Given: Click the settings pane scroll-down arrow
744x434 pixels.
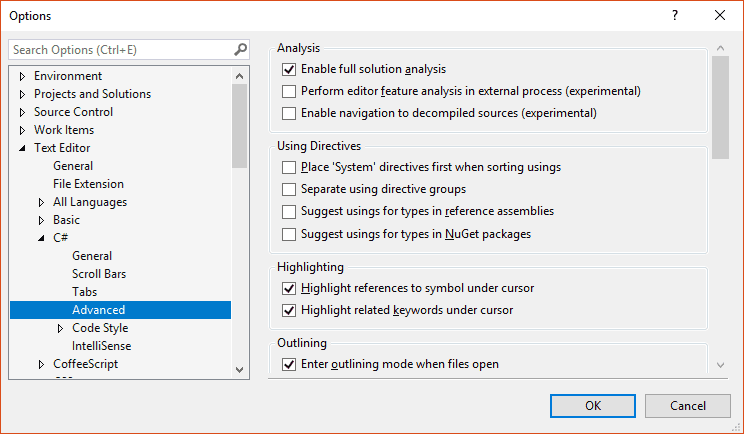Looking at the screenshot, I should [x=720, y=365].
